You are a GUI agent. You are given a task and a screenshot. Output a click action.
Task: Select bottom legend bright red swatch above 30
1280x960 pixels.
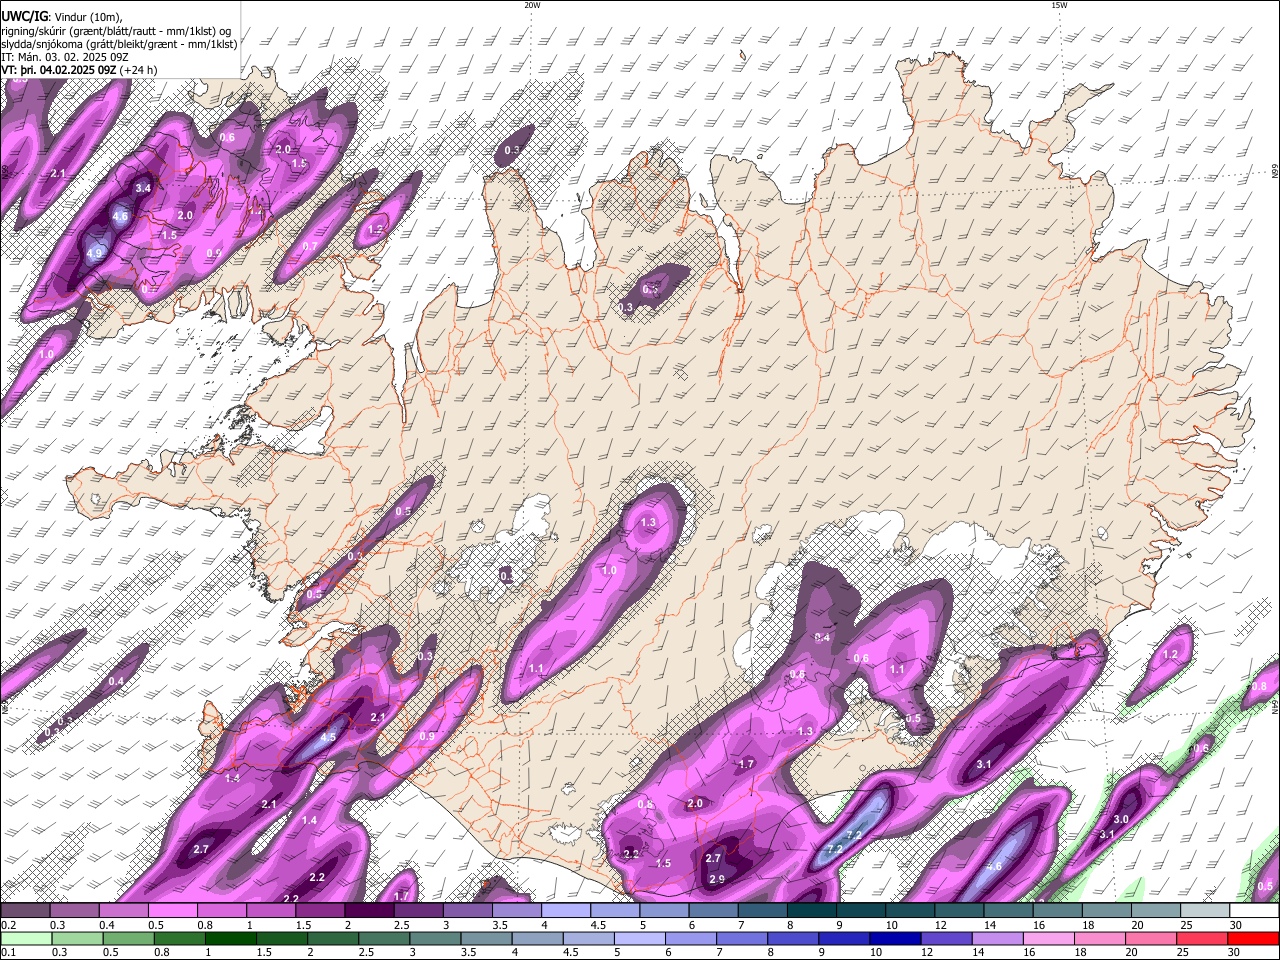point(1253,938)
